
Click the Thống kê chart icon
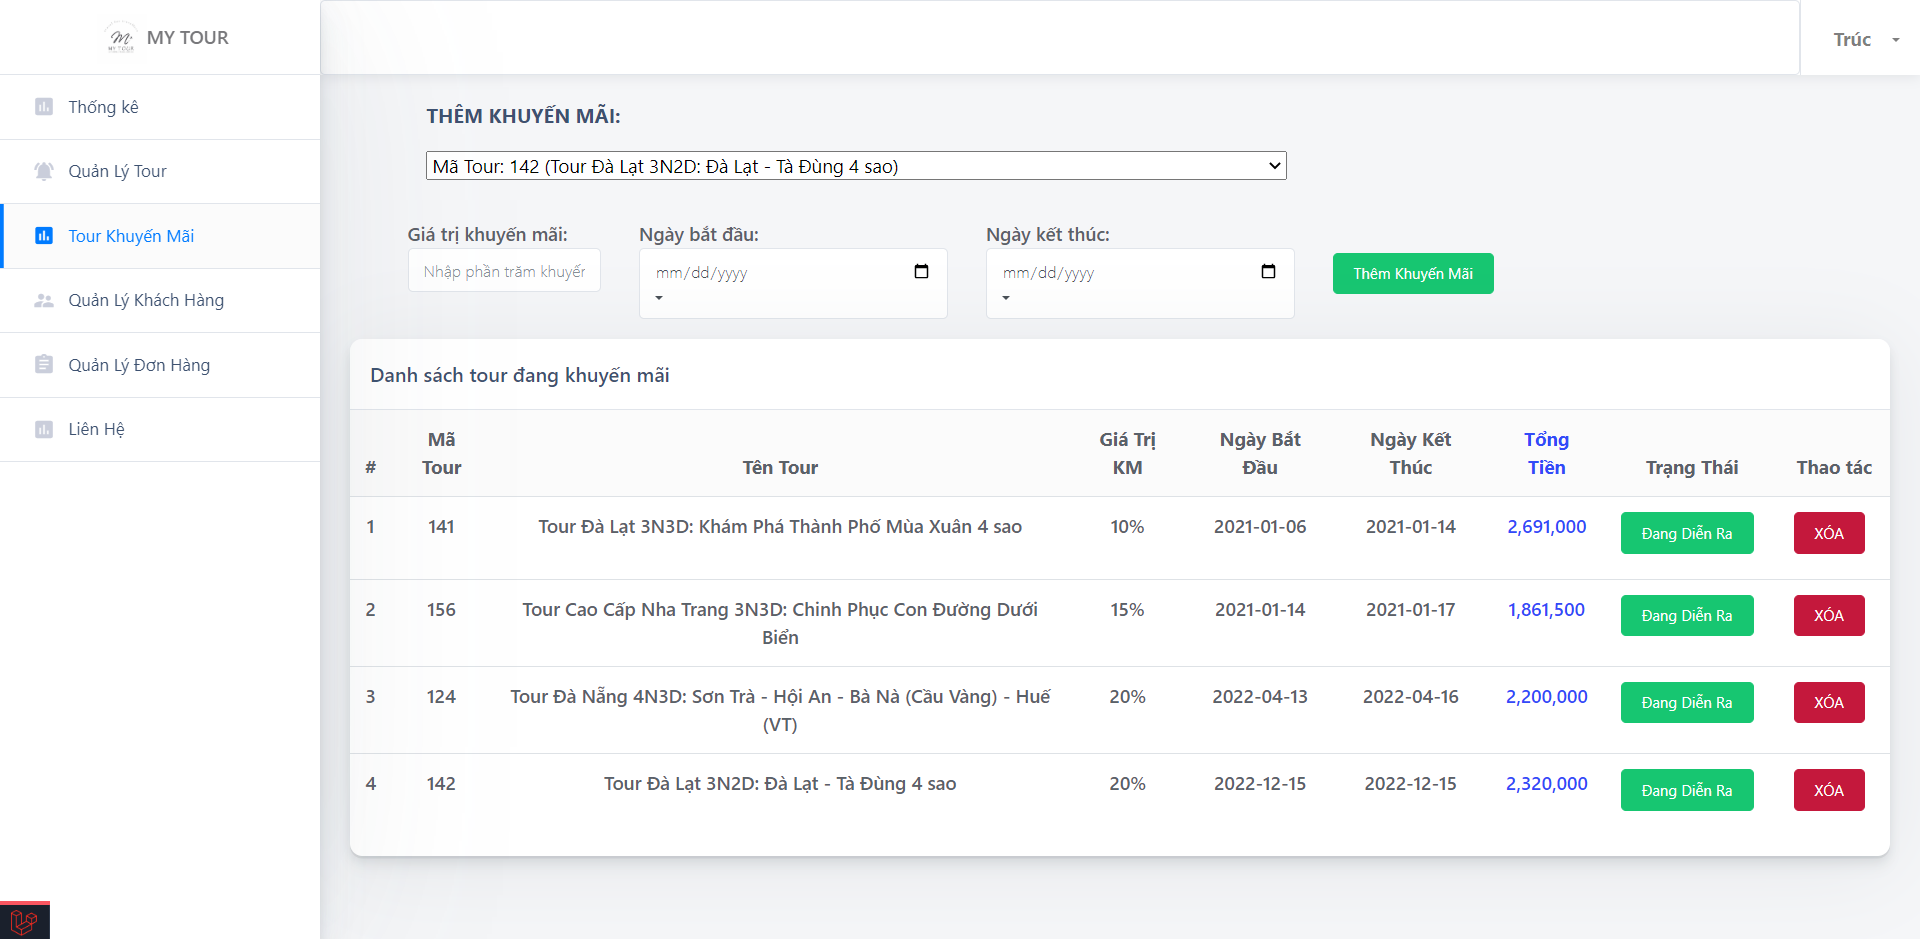coord(44,107)
